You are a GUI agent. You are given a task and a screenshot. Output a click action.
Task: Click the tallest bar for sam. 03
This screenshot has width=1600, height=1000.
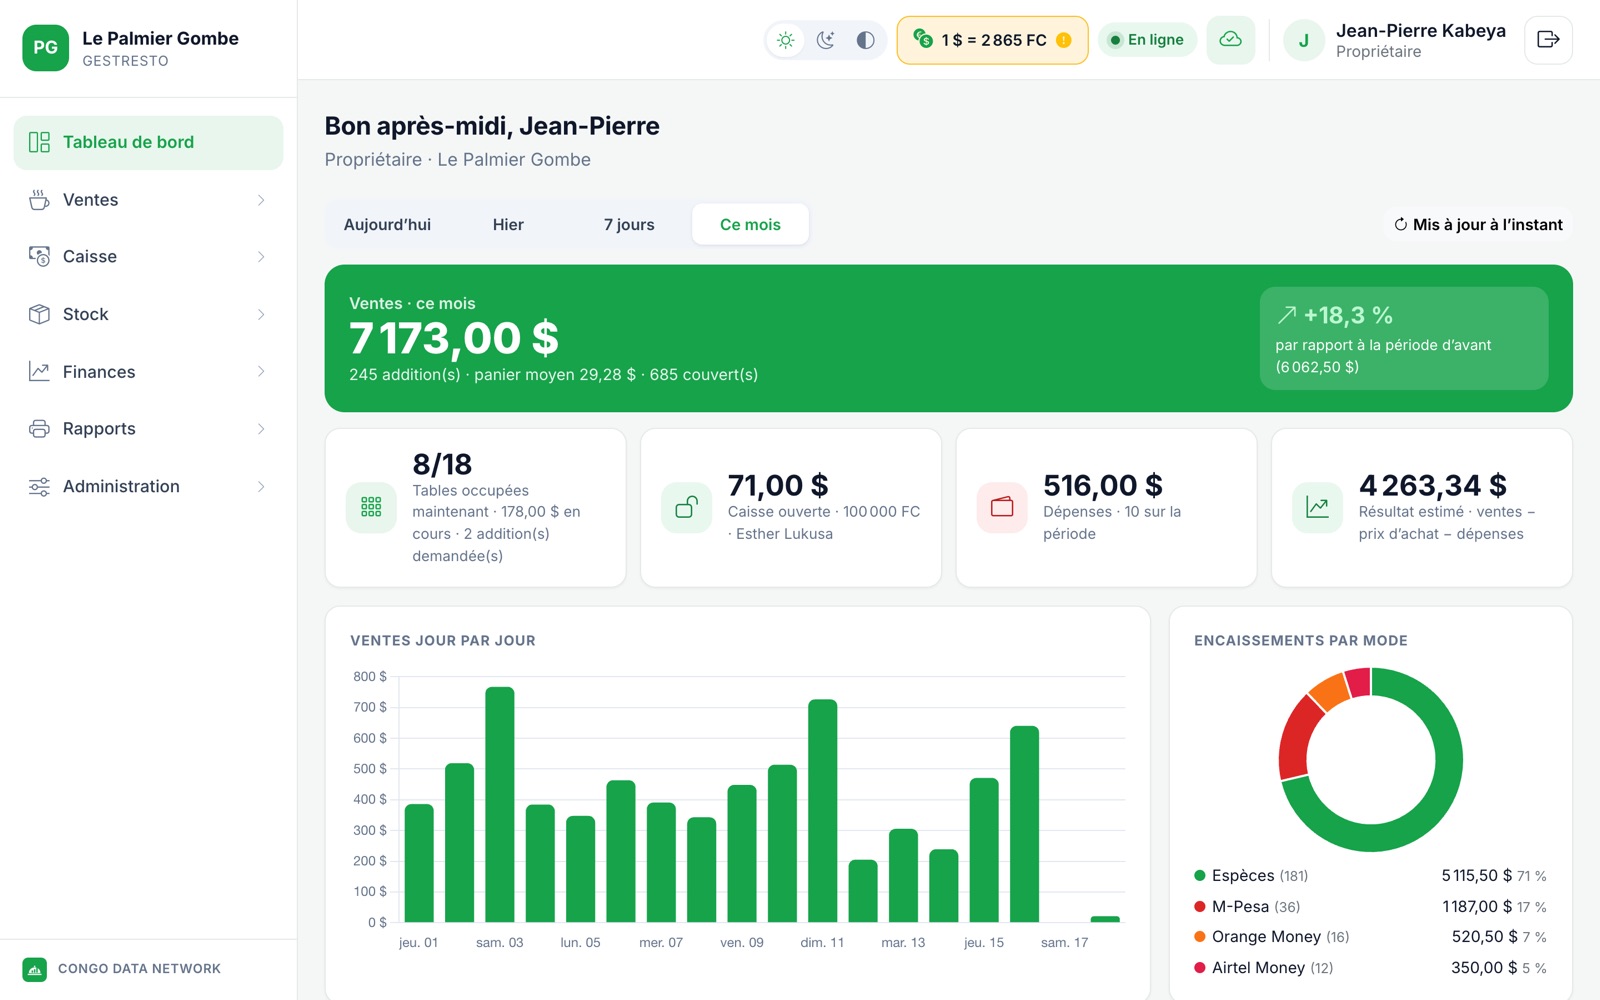(500, 804)
